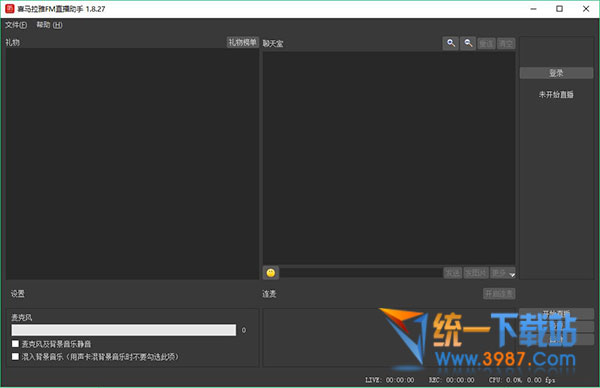Screen dimensions: 600x388
Task: Close the 喜马拉雅FM直播助手 window
Action: [586, 9]
